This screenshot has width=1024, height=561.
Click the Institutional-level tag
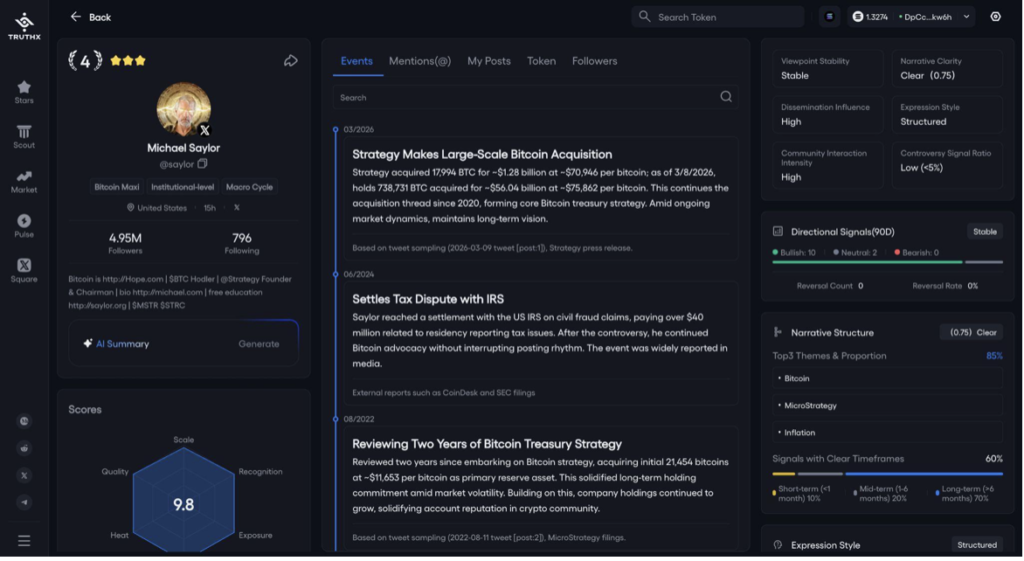pos(182,187)
